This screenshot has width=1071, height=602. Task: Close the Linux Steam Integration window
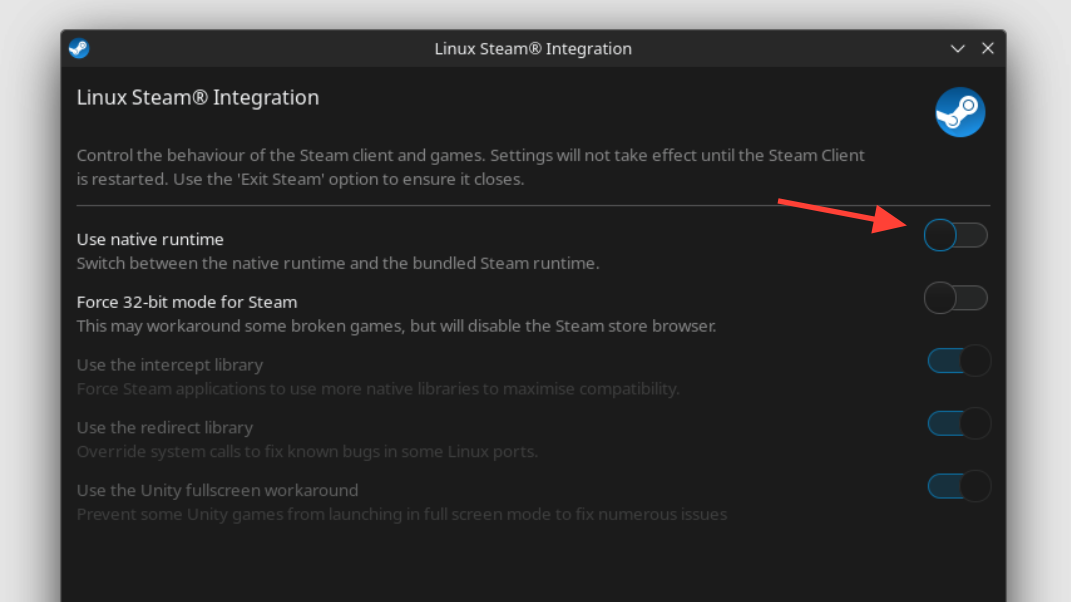pos(988,48)
